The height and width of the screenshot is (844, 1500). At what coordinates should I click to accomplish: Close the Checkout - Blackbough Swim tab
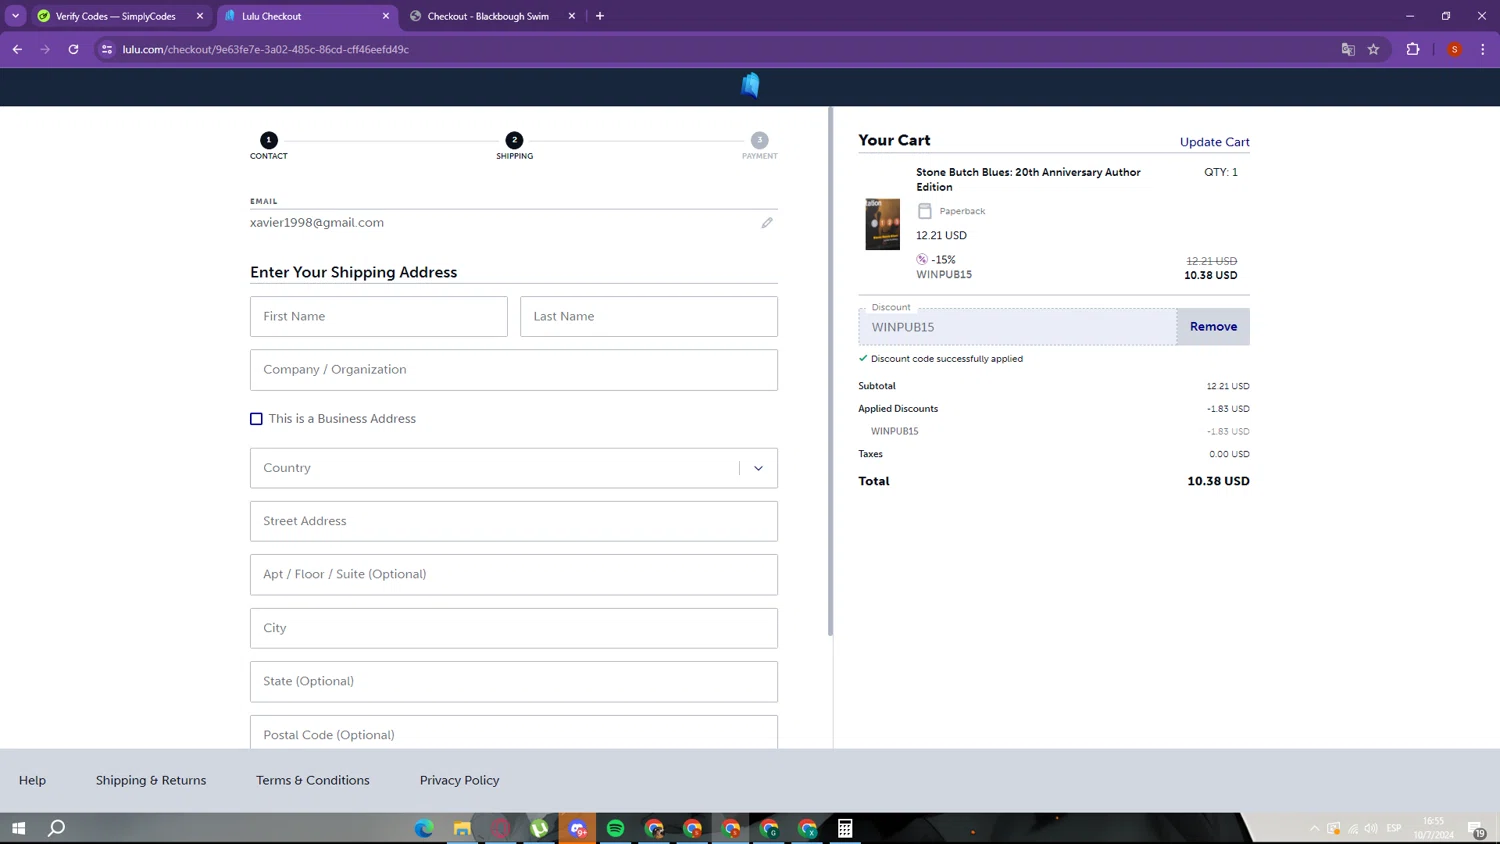click(572, 16)
